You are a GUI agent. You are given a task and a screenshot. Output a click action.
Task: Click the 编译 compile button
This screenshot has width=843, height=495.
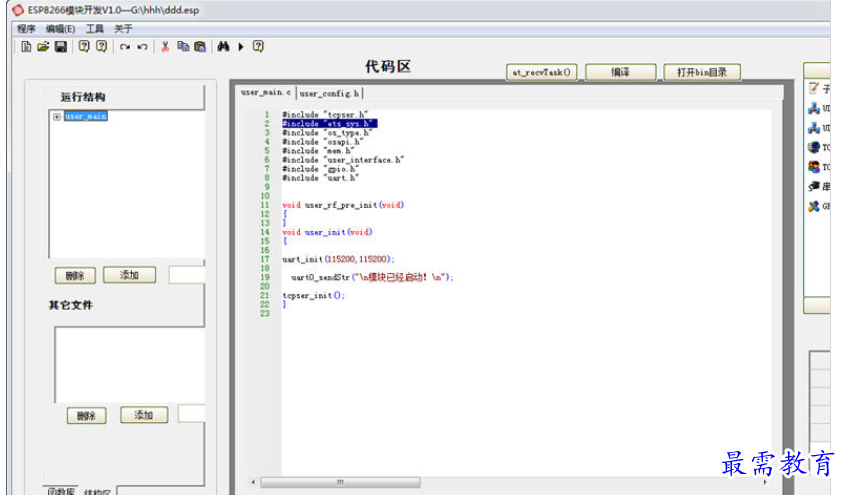coord(620,72)
